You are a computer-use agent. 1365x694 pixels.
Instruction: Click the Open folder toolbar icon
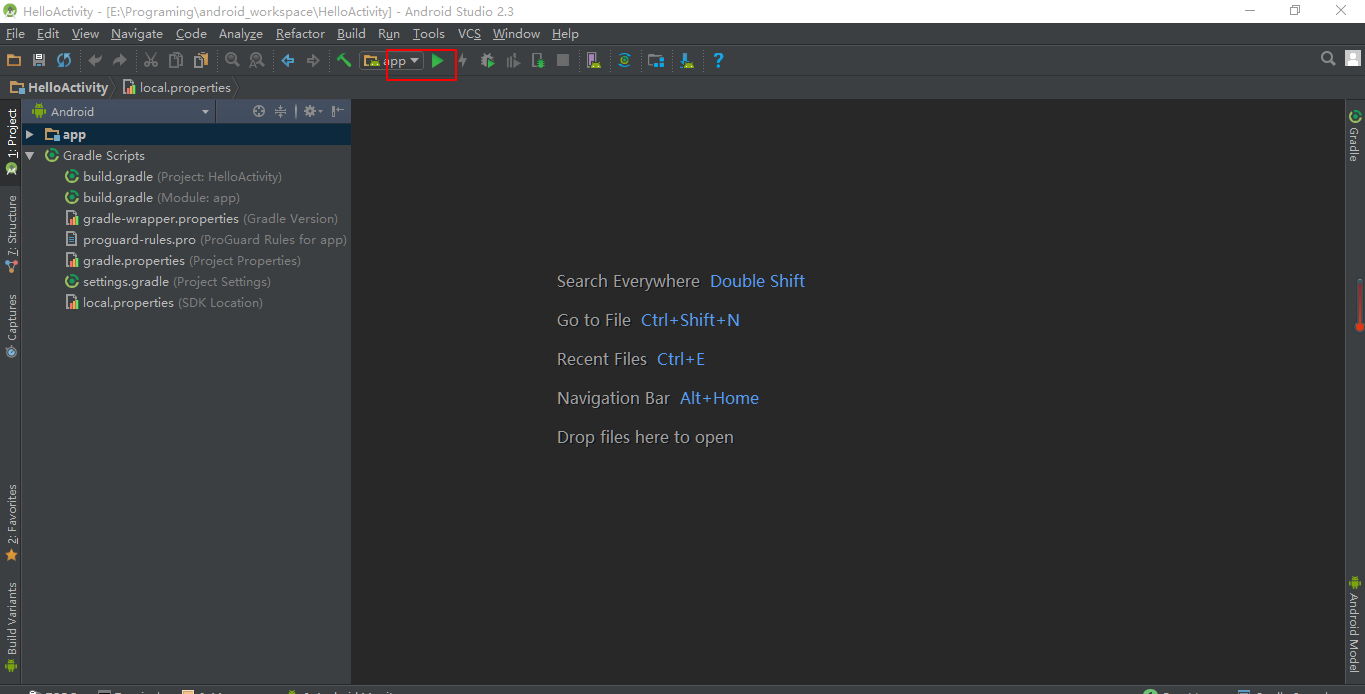tap(14, 61)
